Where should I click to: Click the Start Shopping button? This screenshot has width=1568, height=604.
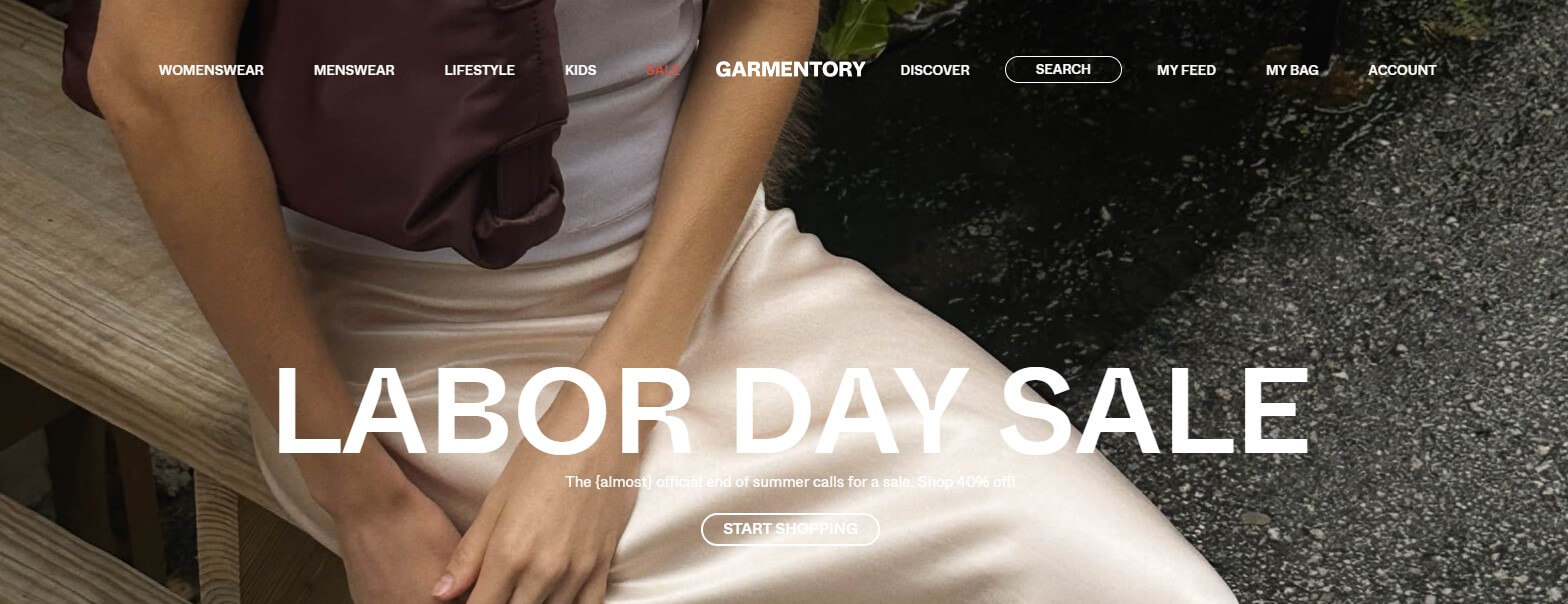[x=790, y=529]
